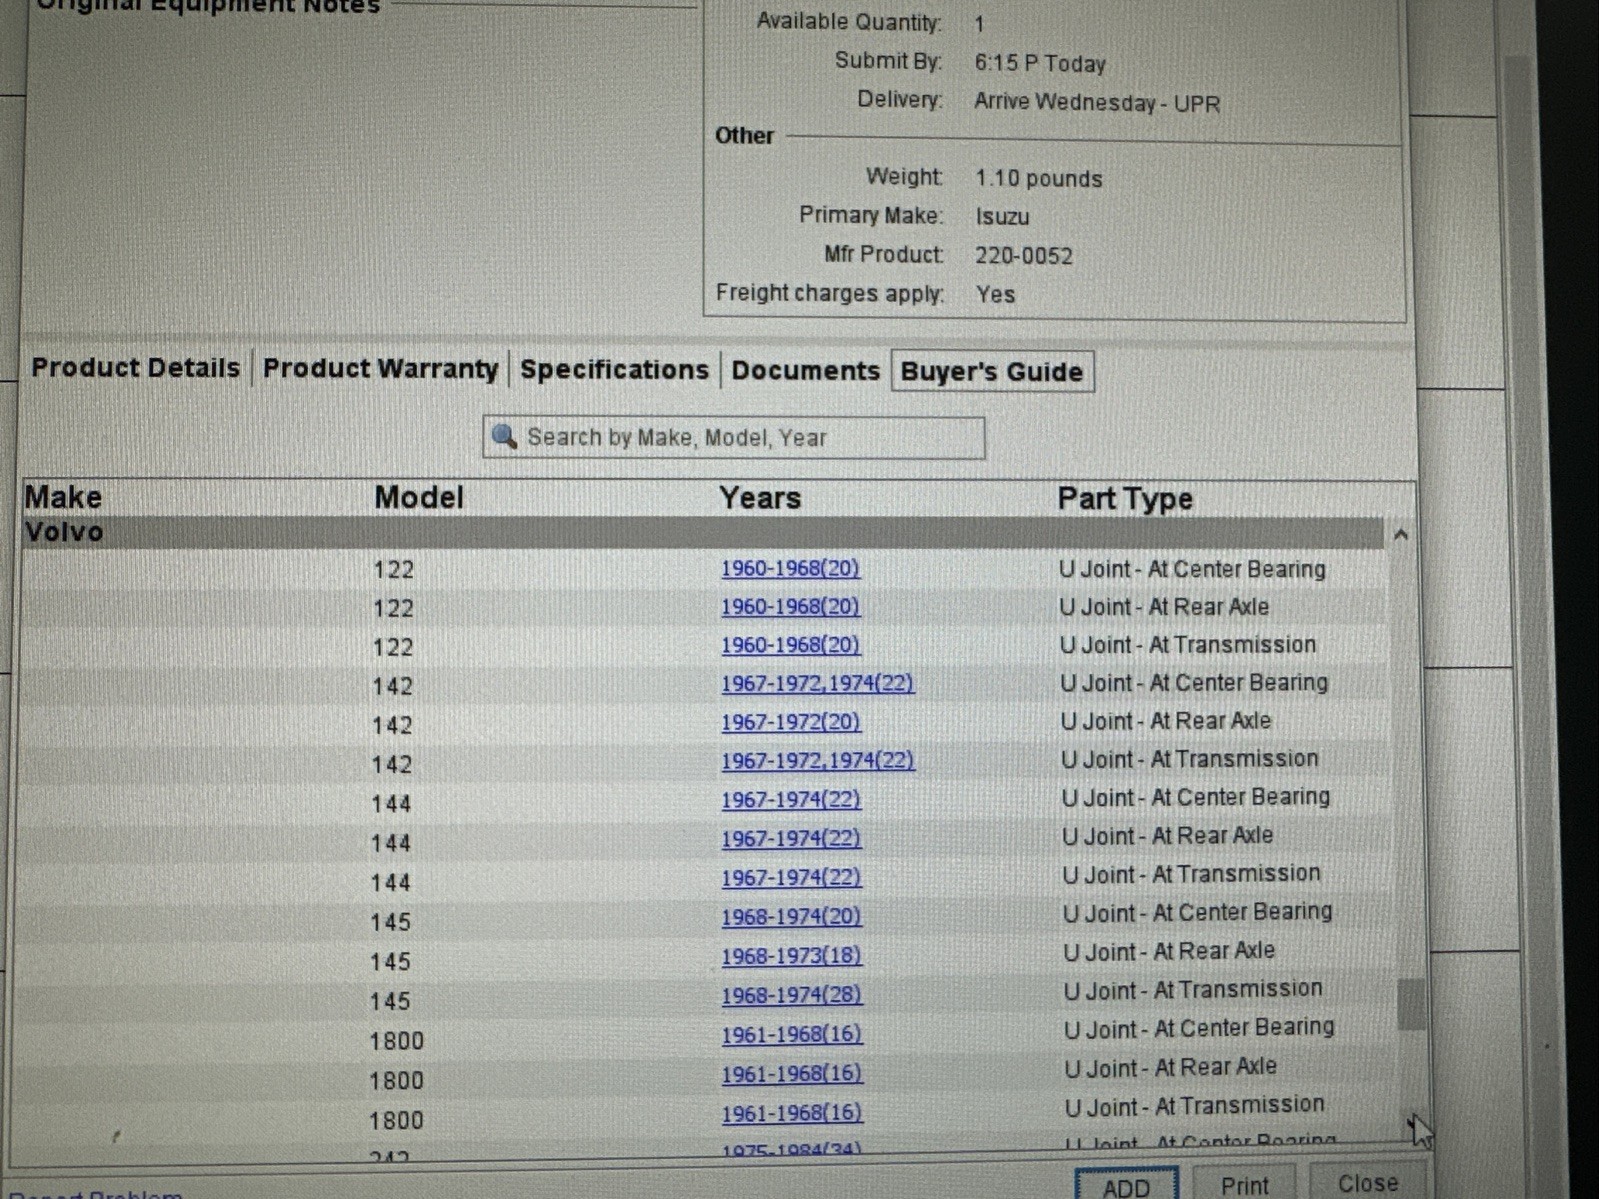Click the Print button
1599x1199 pixels.
1244,1185
